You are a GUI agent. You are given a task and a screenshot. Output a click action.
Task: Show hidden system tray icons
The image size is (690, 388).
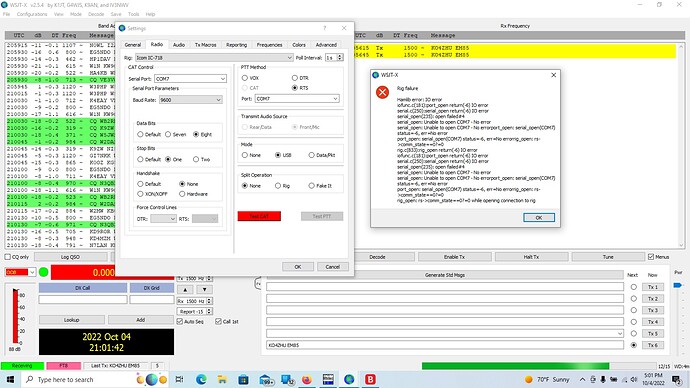pyautogui.click(x=582, y=379)
